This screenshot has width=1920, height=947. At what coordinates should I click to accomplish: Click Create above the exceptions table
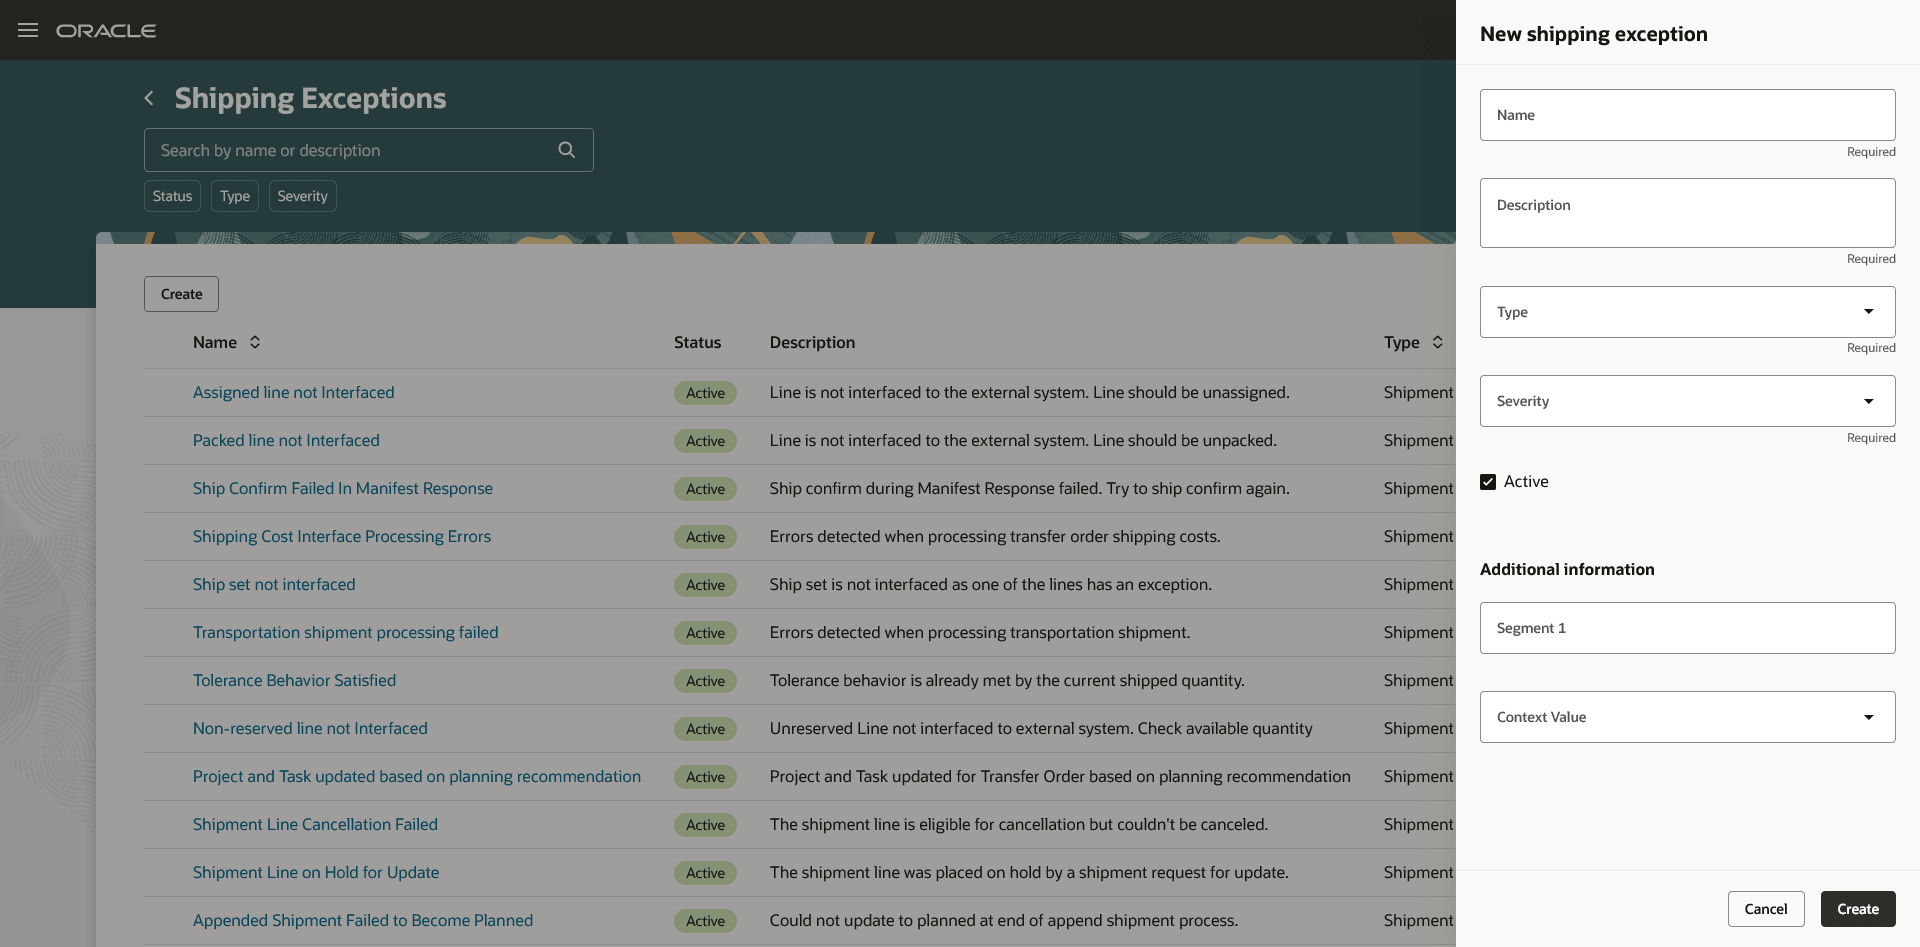(180, 293)
